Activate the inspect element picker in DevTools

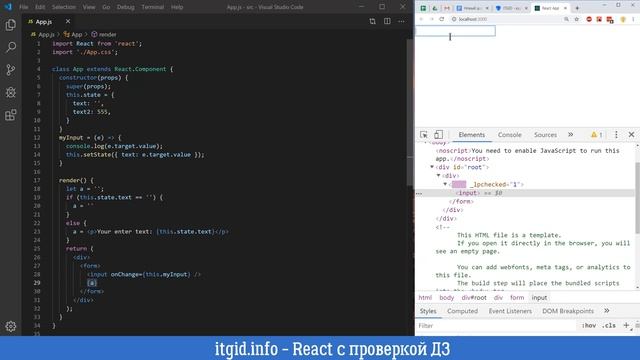pos(424,135)
